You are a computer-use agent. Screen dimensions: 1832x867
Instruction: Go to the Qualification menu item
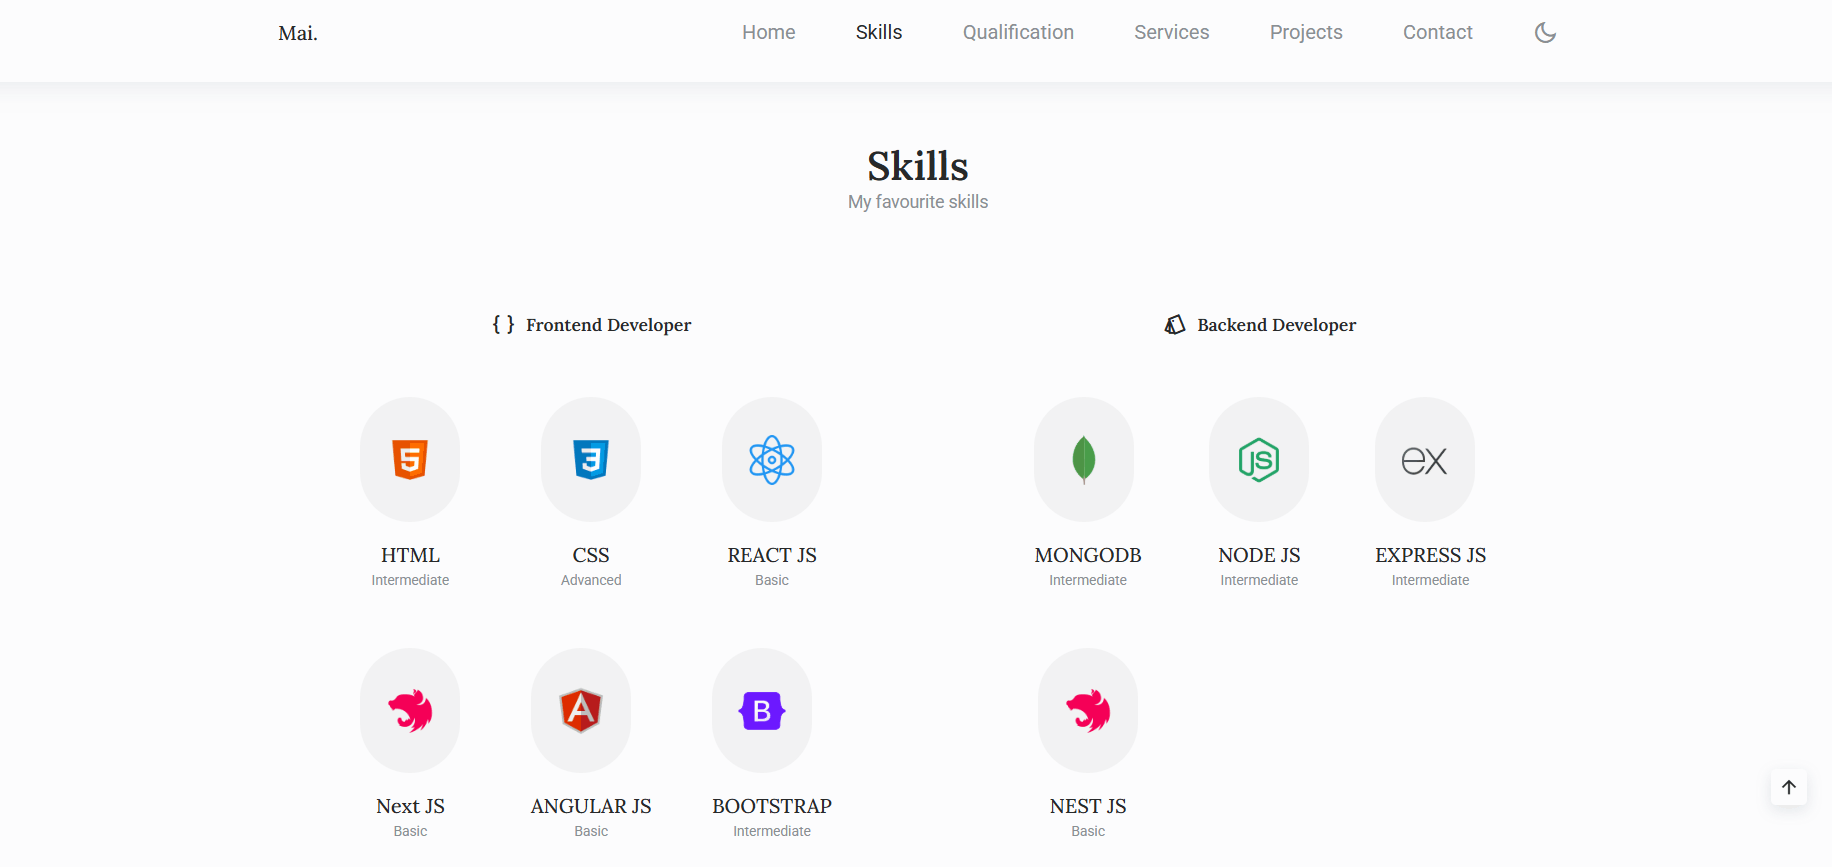1018,33
